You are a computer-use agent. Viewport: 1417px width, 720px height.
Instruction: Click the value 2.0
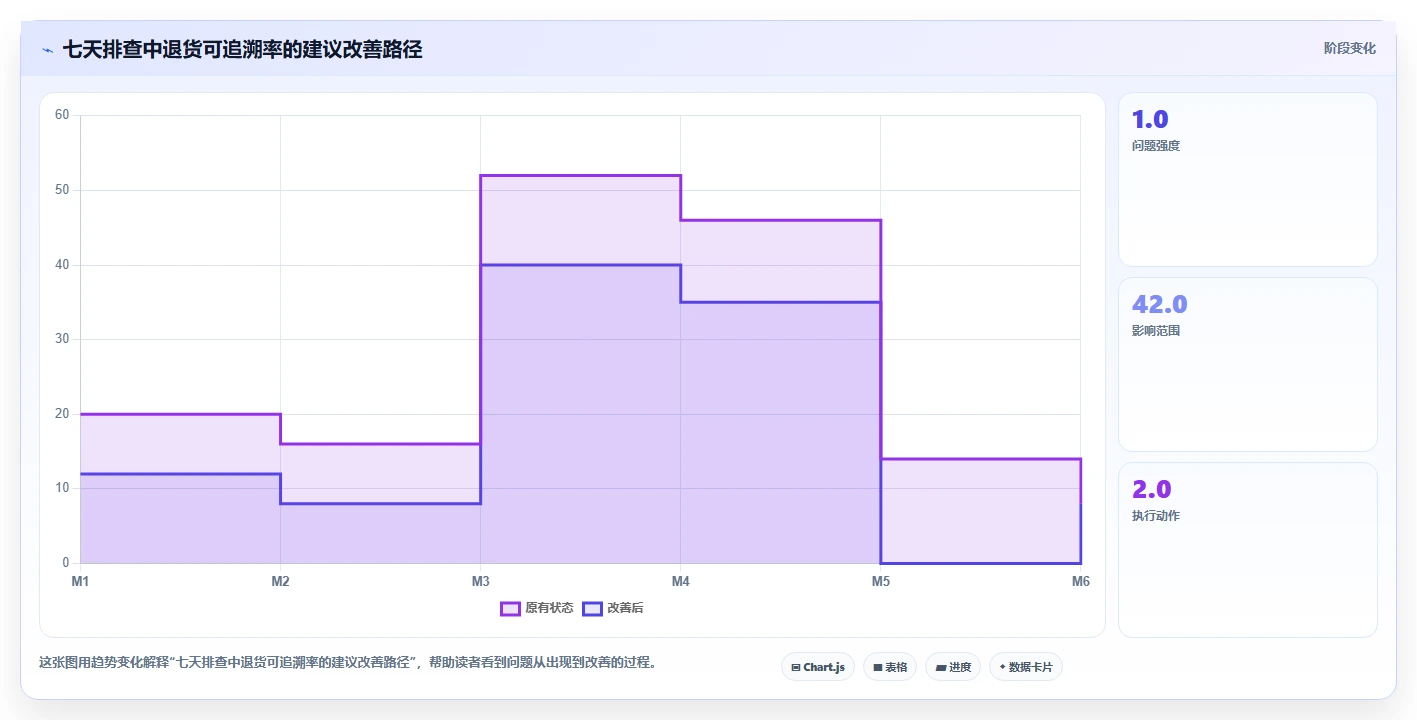pos(1151,489)
